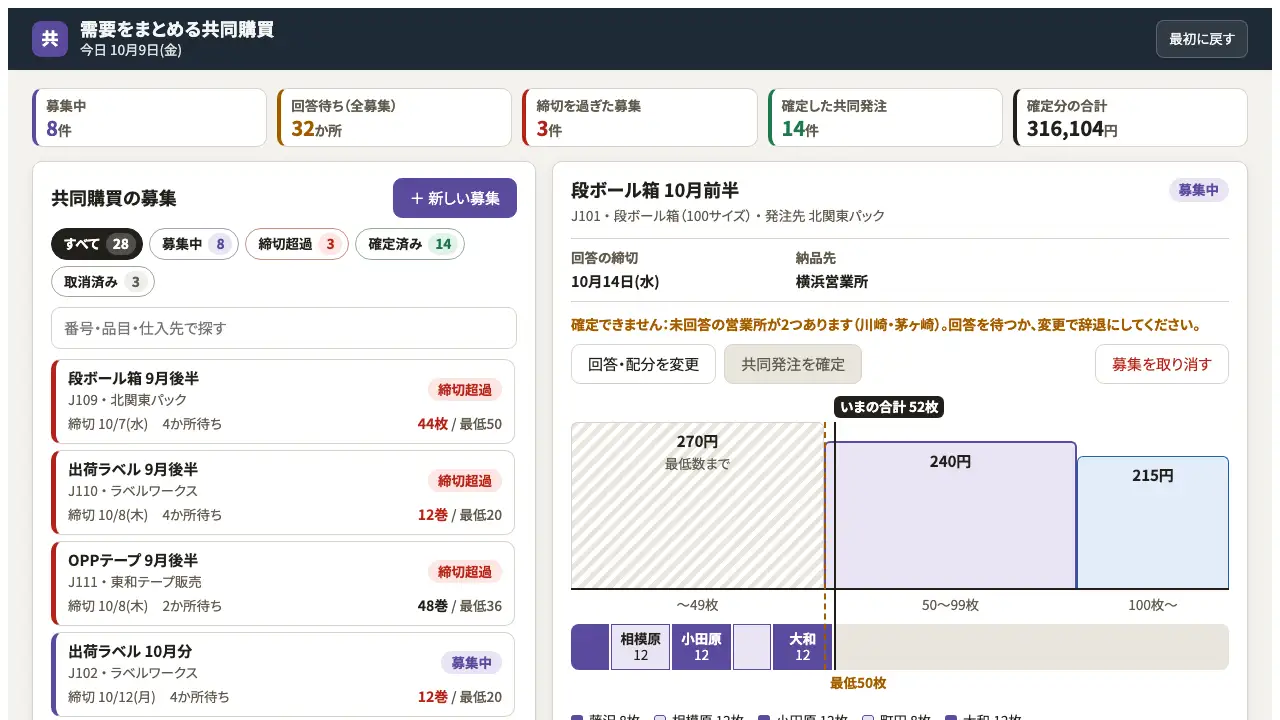Click the 横浜営業所 delivery destination text
Image resolution: width=1280 pixels, height=720 pixels.
832,282
